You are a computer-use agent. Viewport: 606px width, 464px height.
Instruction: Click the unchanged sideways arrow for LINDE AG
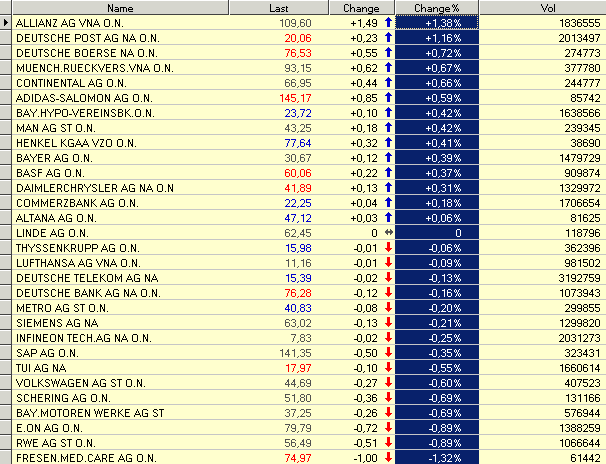(x=389, y=233)
